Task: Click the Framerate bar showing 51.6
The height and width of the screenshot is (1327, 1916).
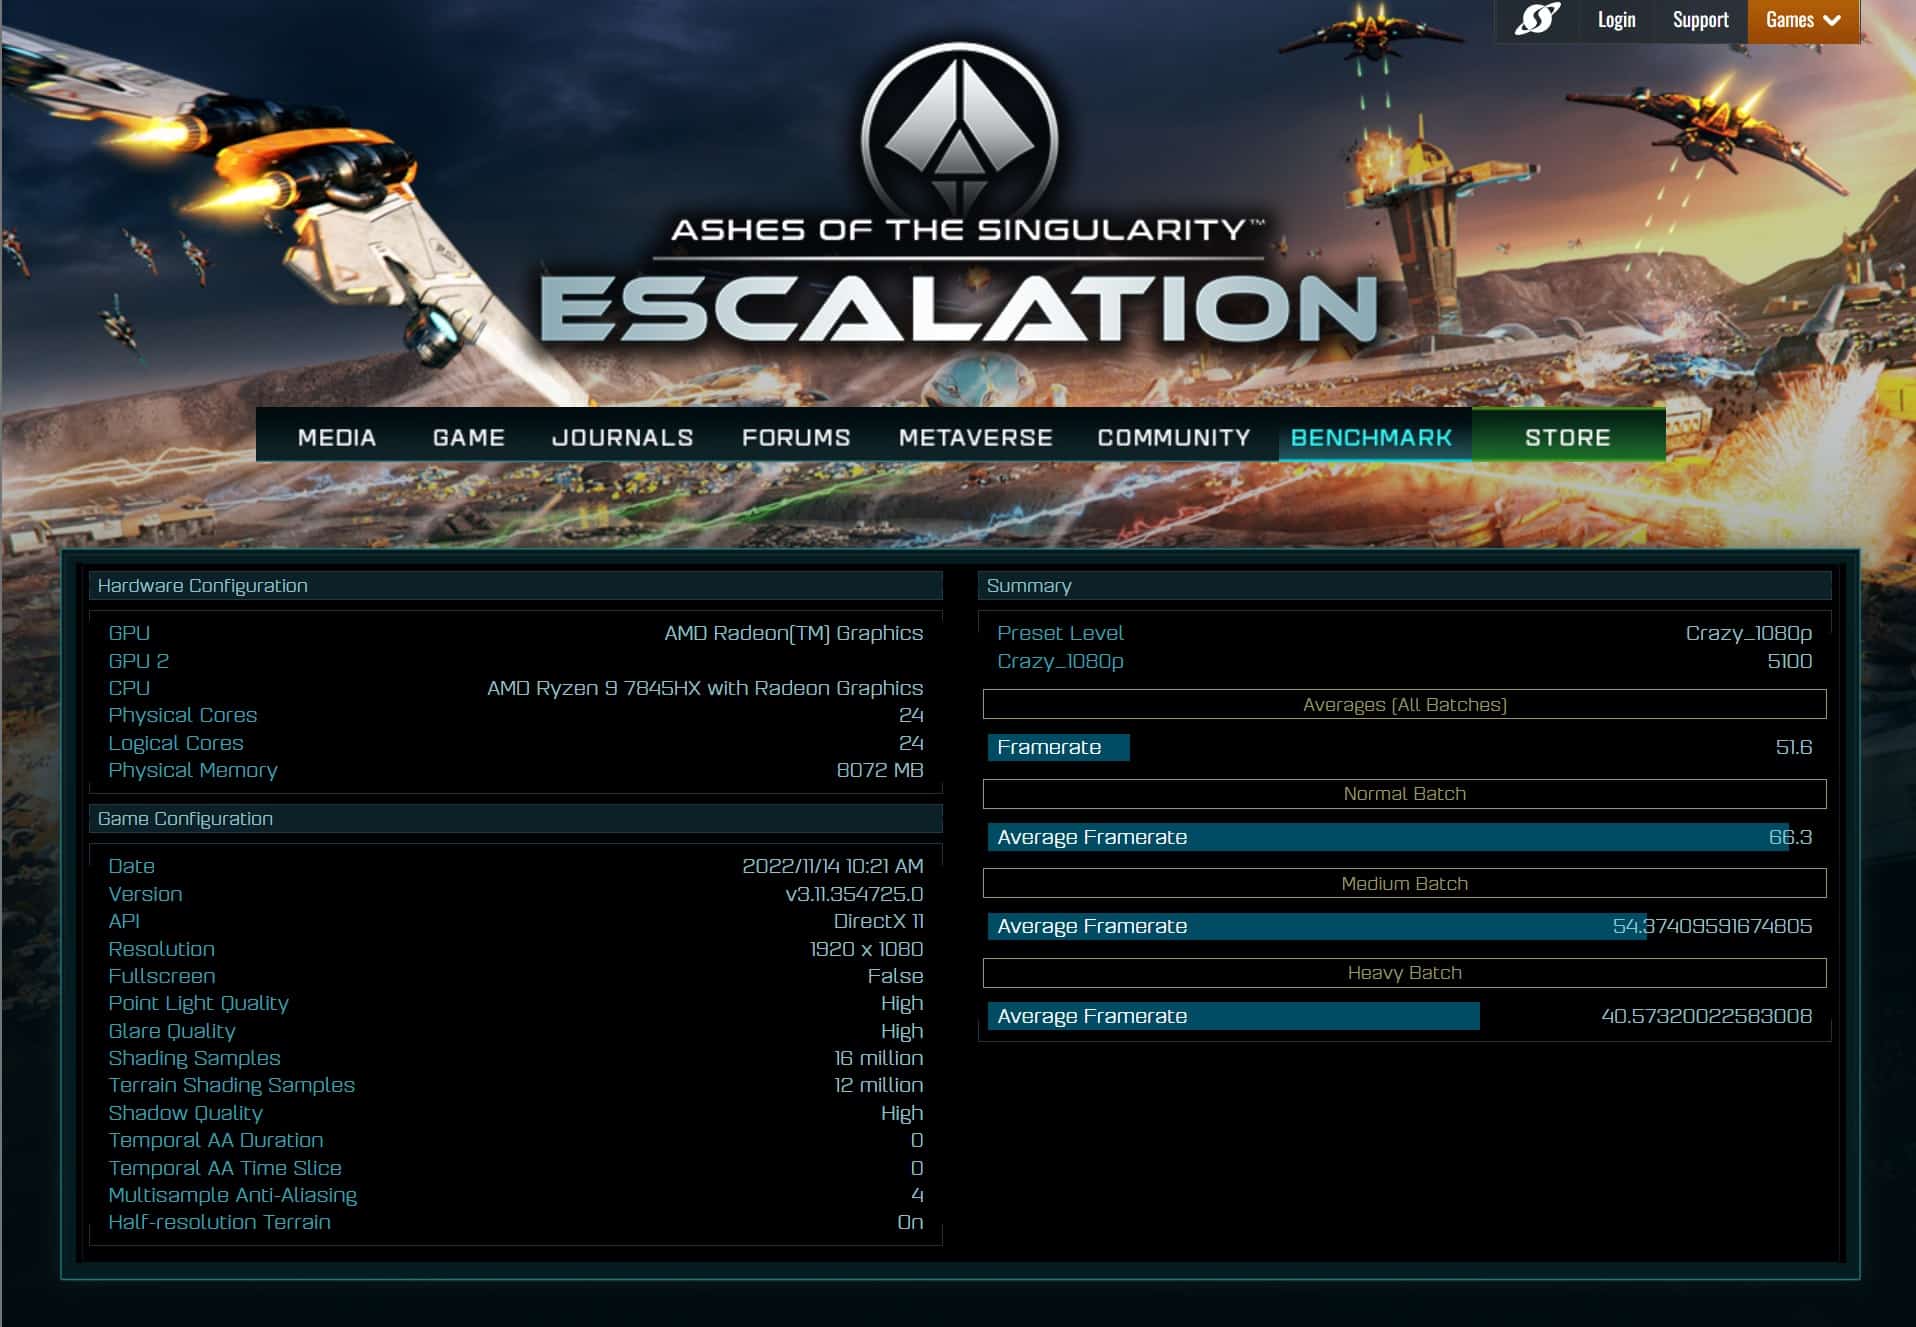Action: pos(1058,747)
